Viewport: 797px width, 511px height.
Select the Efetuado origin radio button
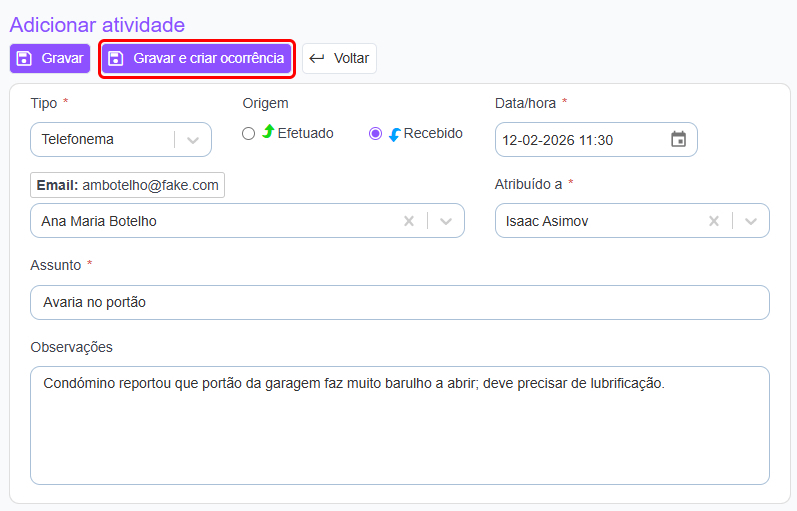click(x=249, y=134)
